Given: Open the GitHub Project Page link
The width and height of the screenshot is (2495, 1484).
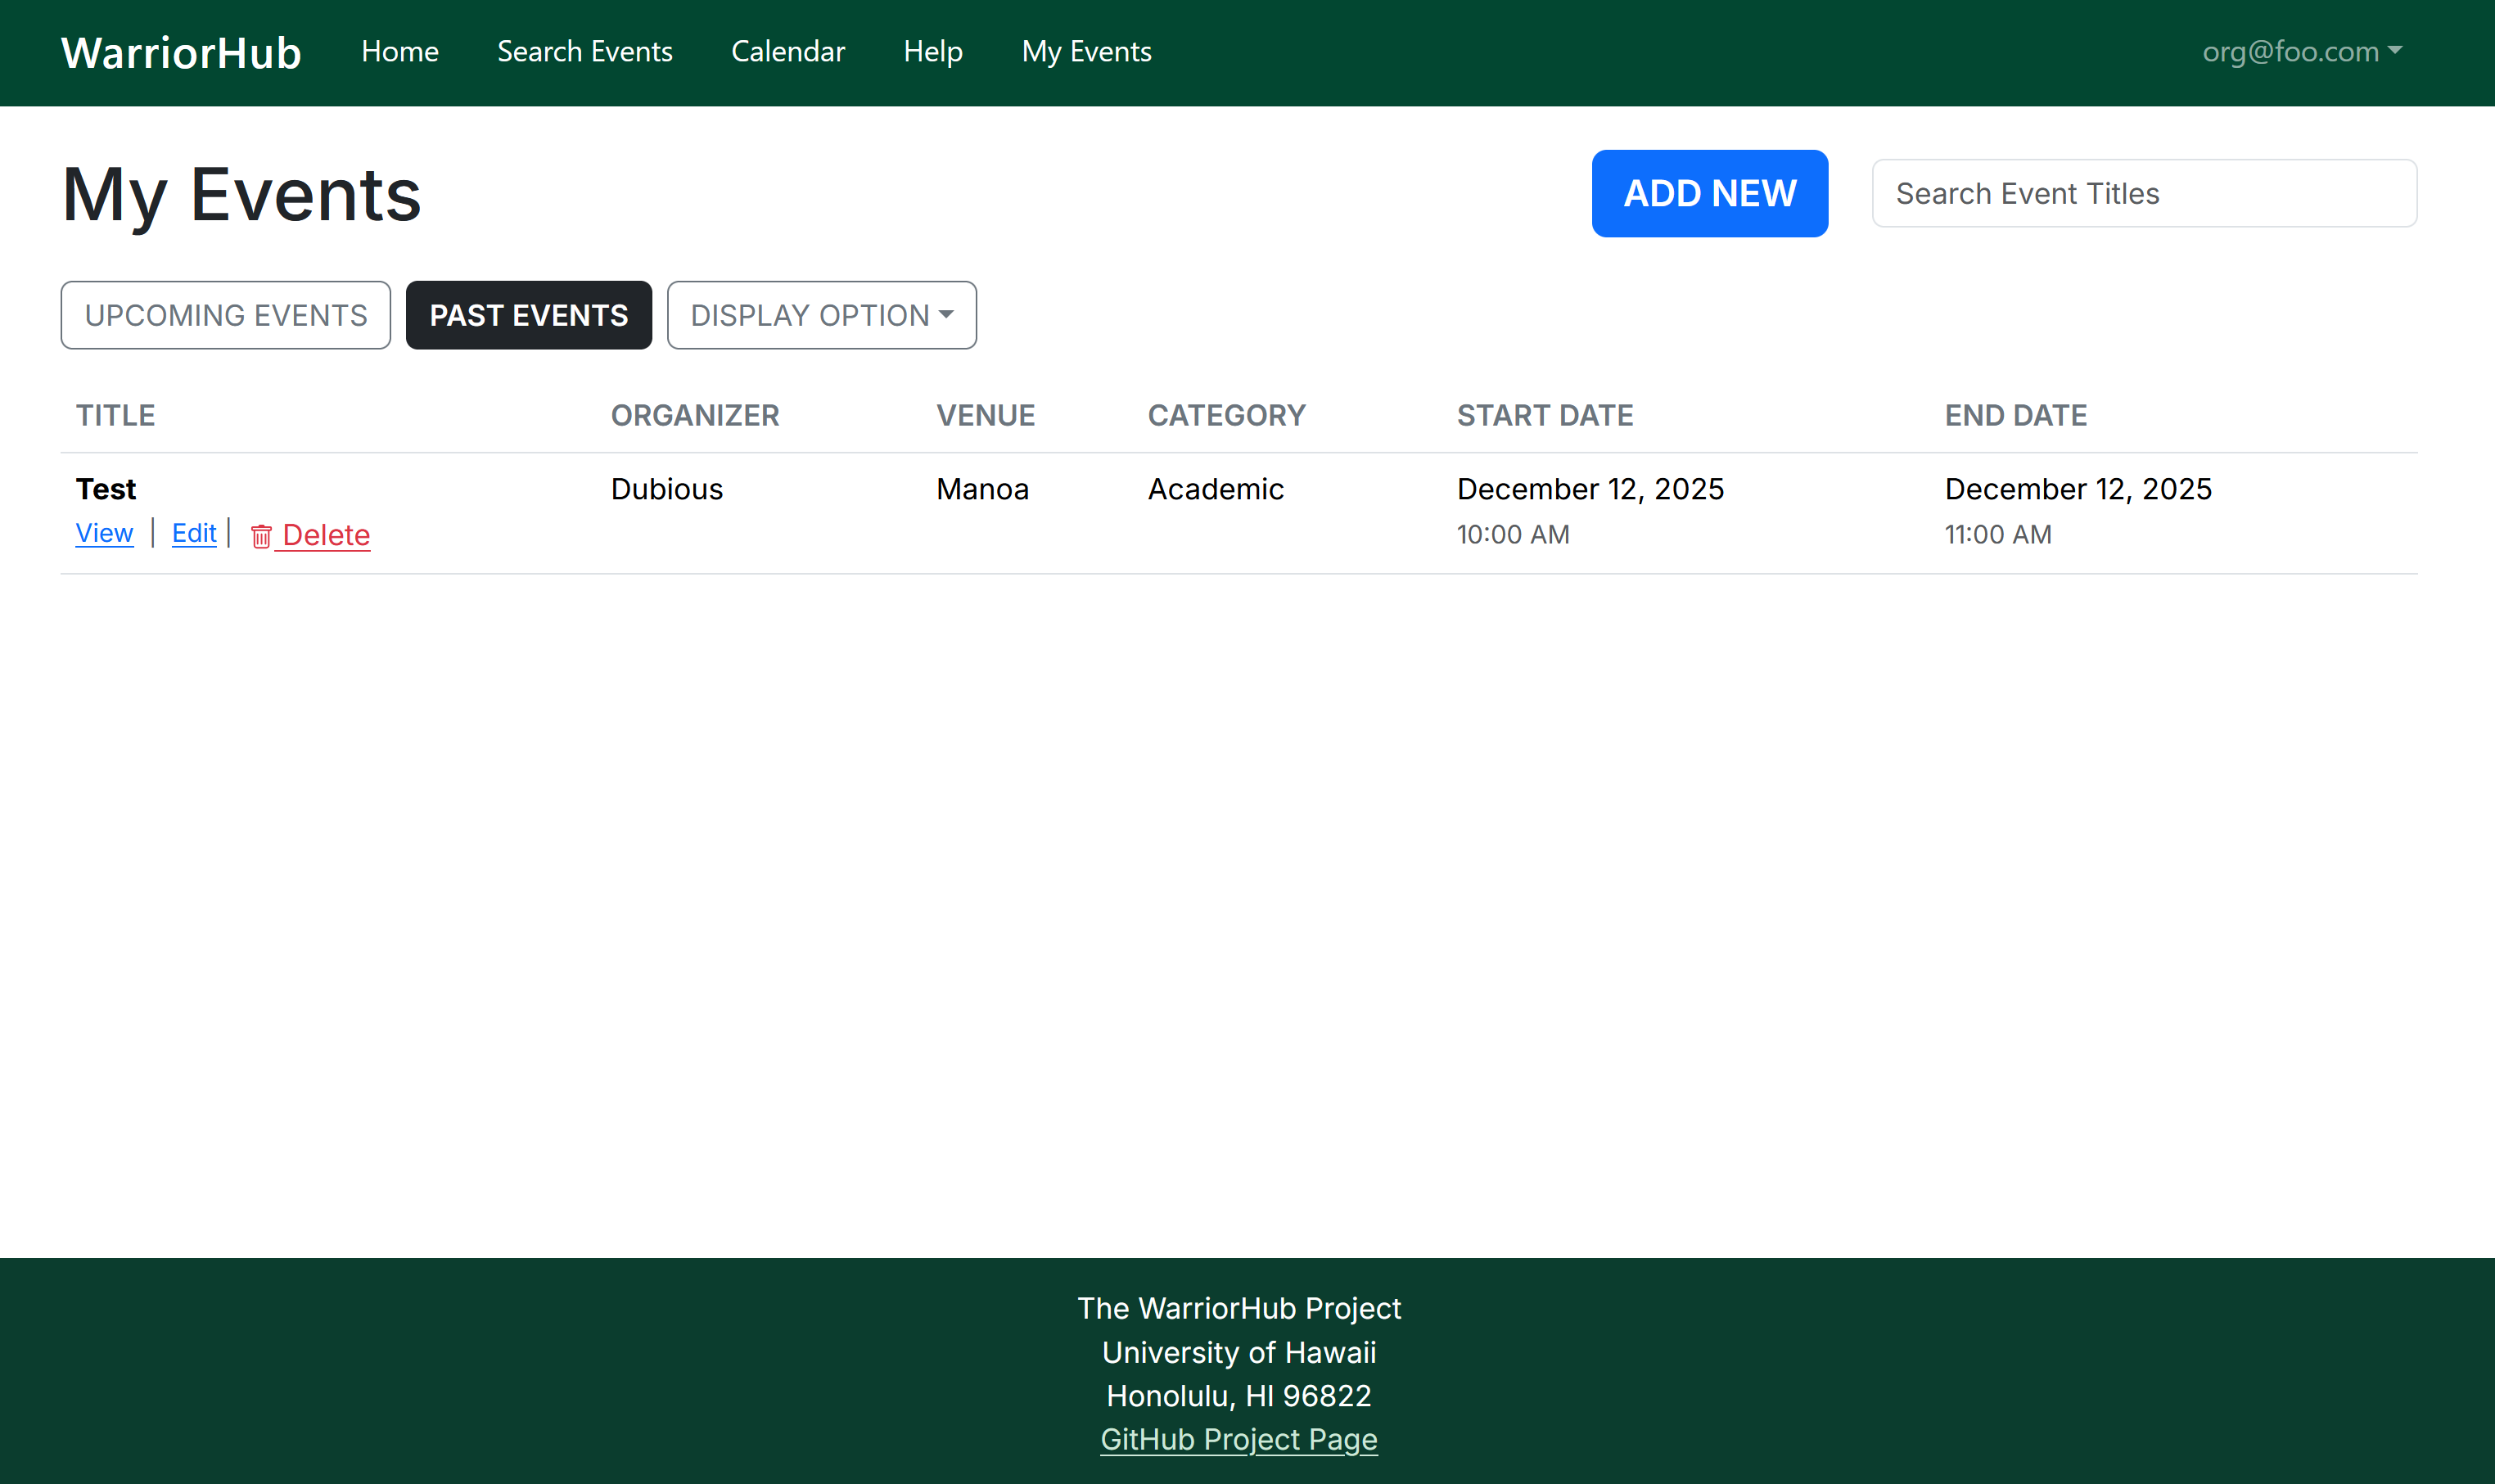Looking at the screenshot, I should [x=1239, y=1439].
